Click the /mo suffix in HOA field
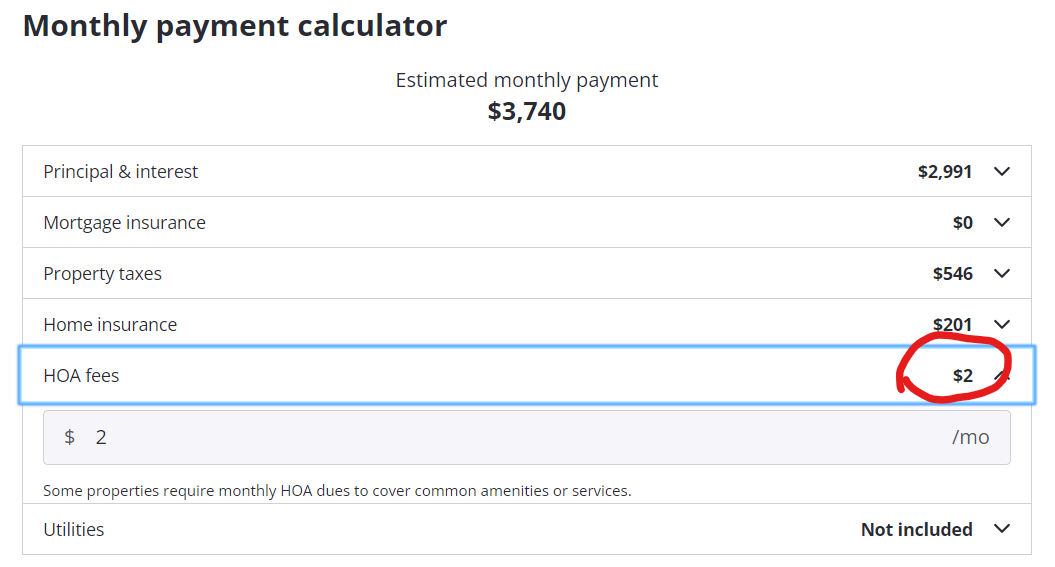Image resolution: width=1055 pixels, height=567 pixels. (970, 438)
